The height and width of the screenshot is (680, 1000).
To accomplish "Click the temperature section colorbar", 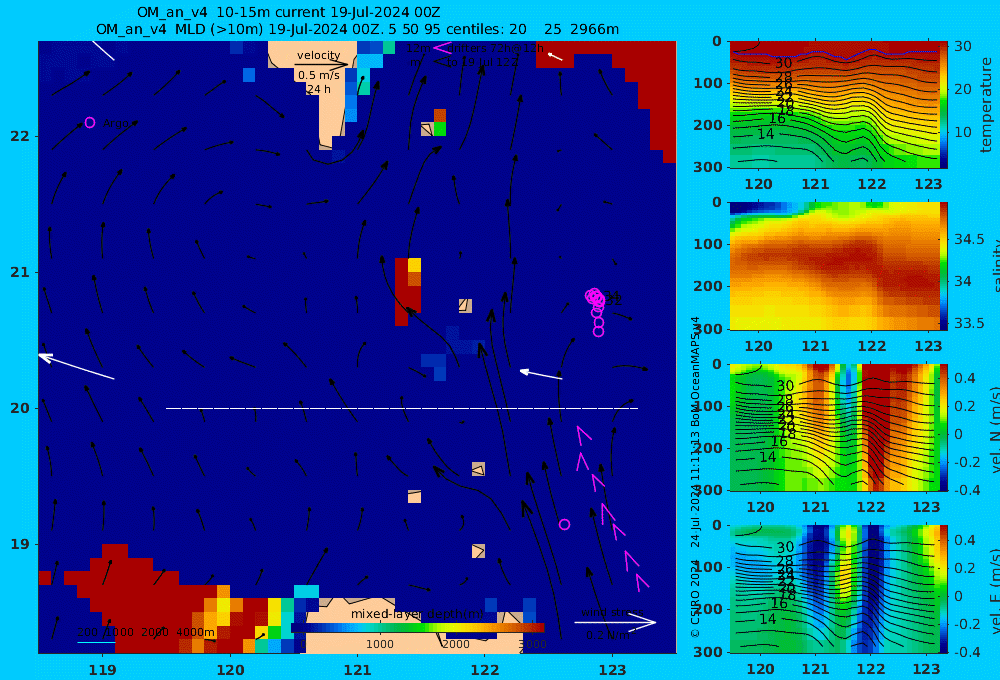I will (944, 105).
